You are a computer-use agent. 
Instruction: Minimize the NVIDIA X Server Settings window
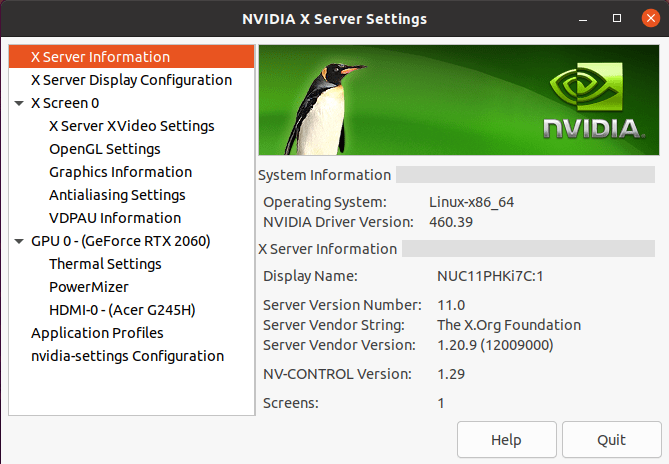(583, 19)
